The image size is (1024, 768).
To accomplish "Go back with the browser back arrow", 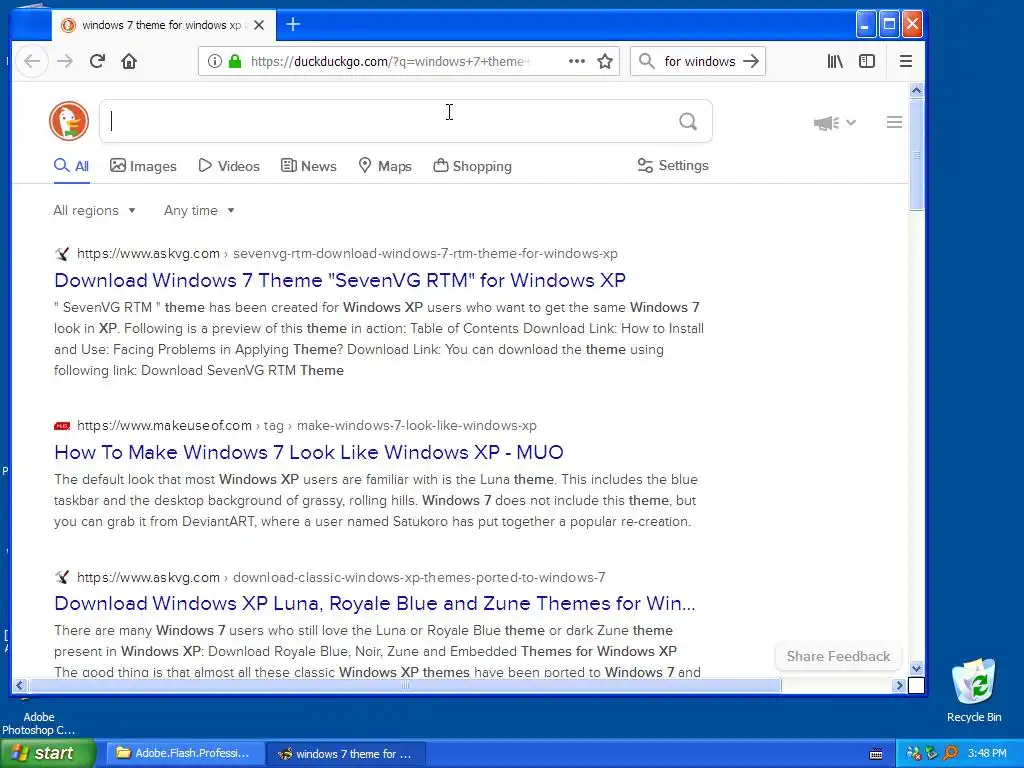I will coord(31,61).
